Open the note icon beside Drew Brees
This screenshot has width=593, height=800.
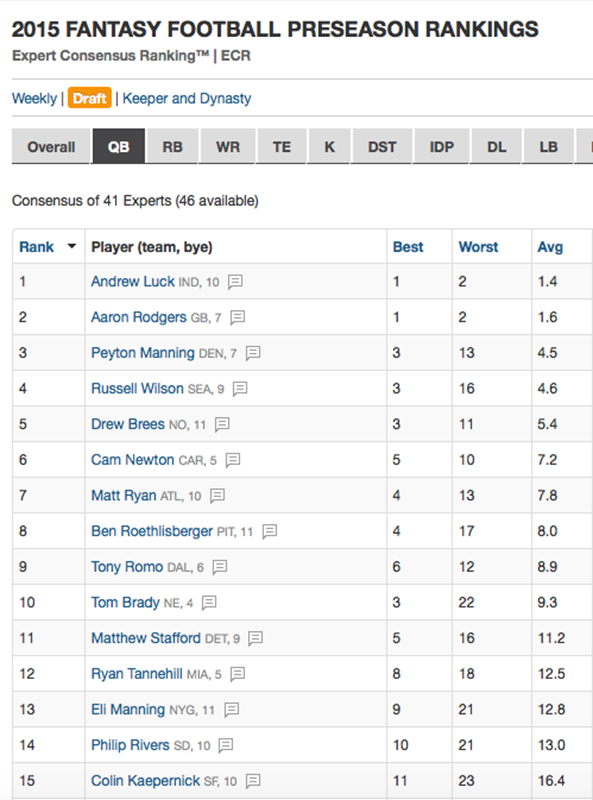point(222,424)
